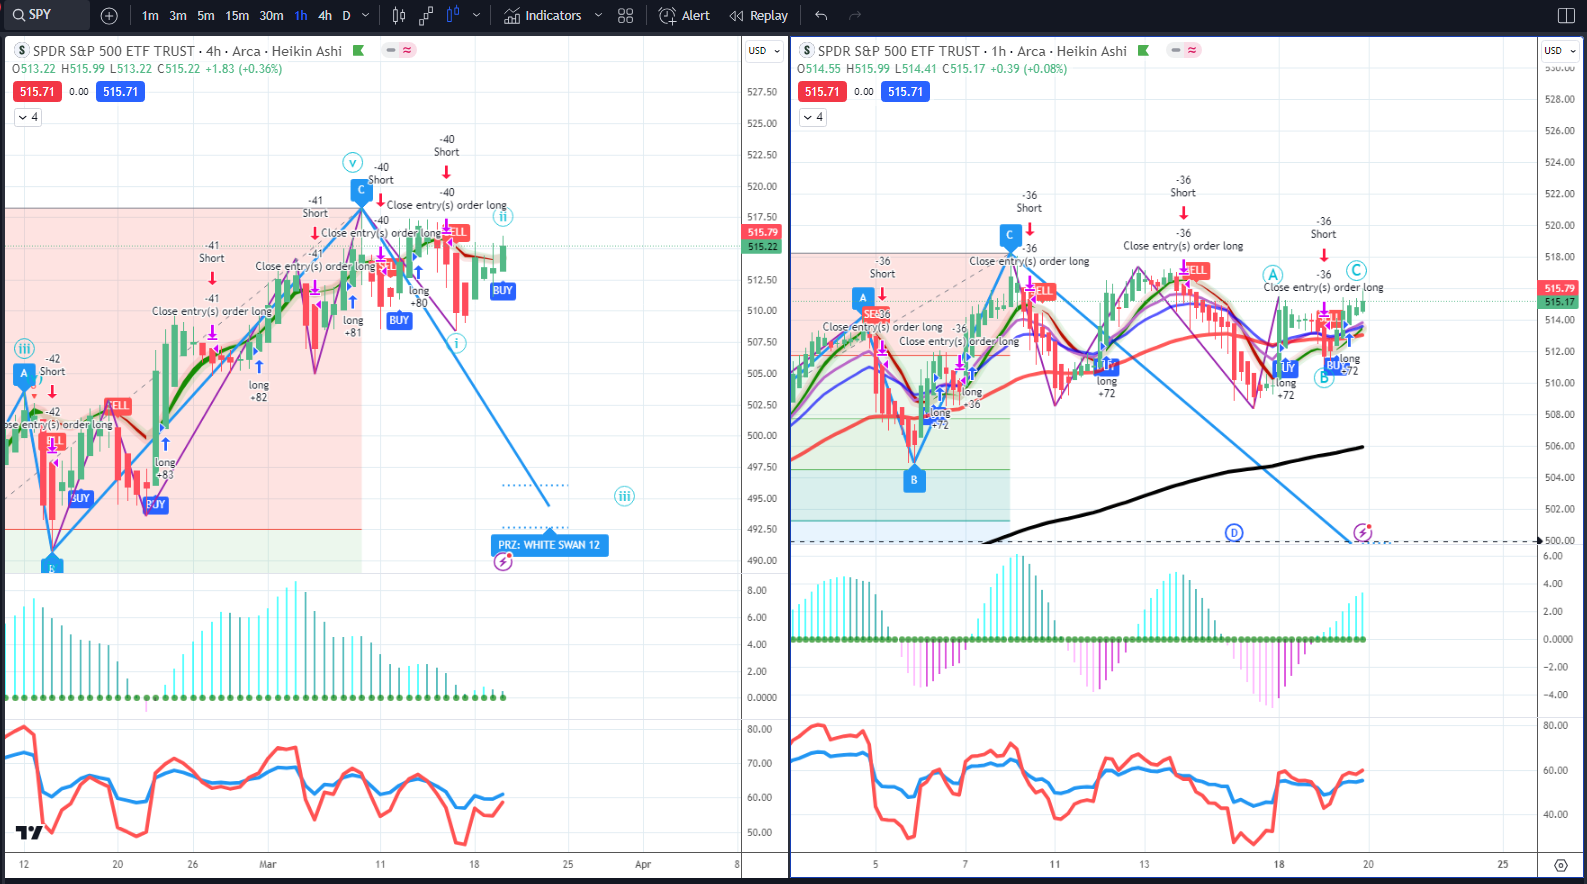This screenshot has width=1587, height=884.
Task: Select the blue A label on right chart
Action: point(863,297)
